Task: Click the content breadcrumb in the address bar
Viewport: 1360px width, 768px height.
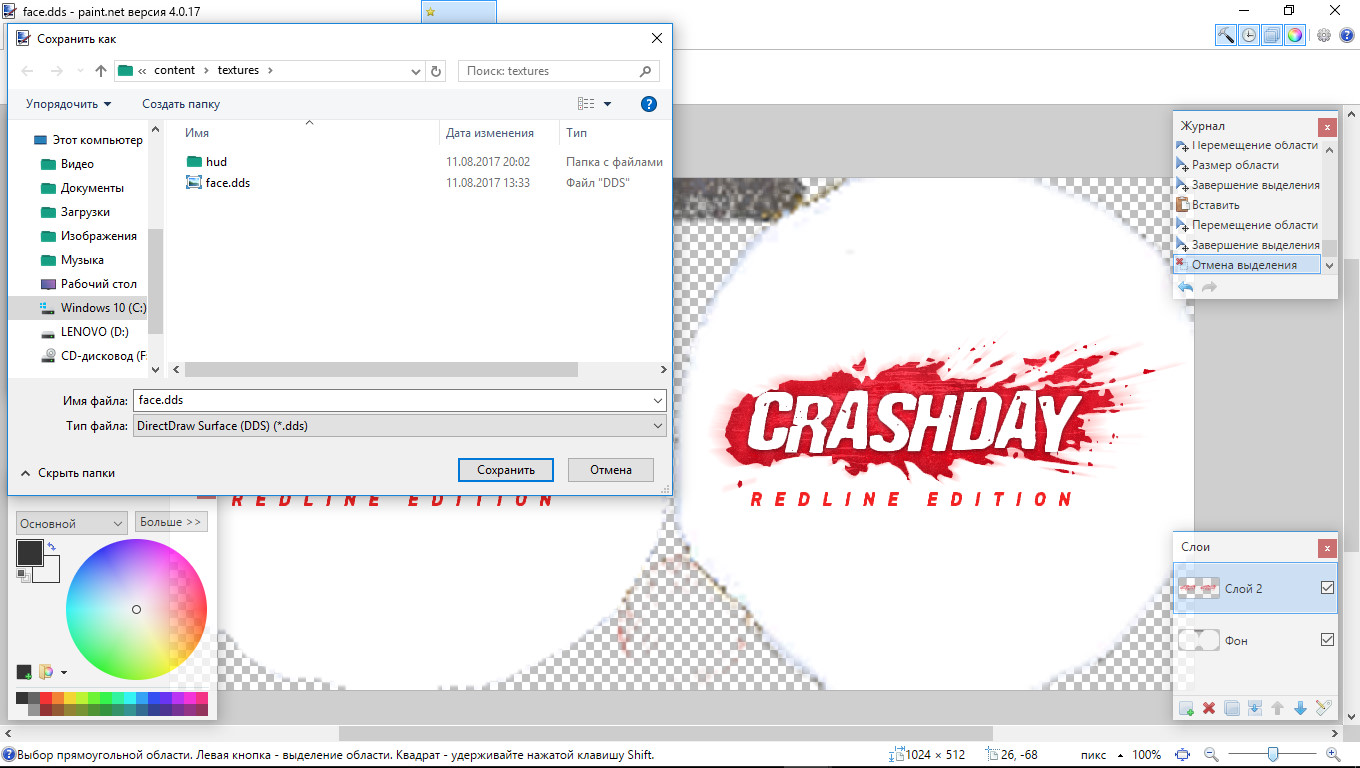Action: (x=175, y=71)
